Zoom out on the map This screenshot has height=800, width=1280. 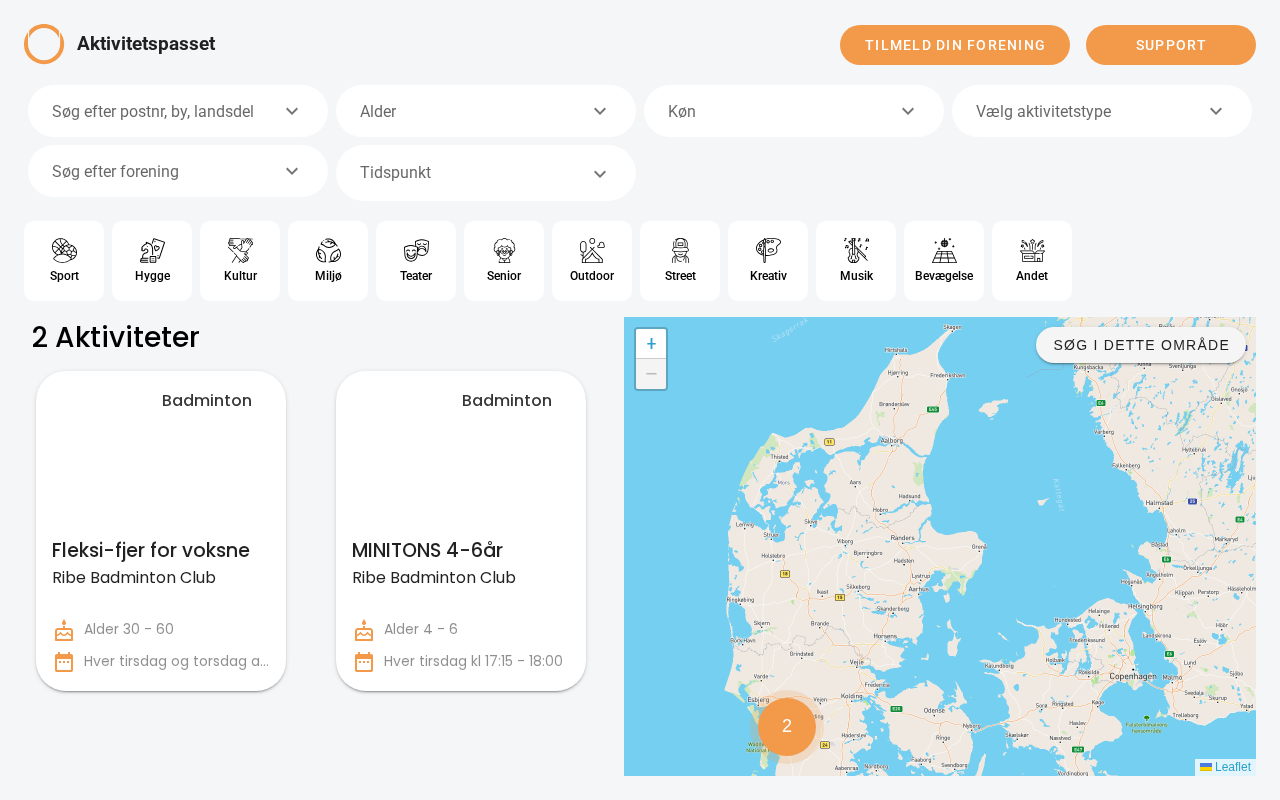[651, 374]
